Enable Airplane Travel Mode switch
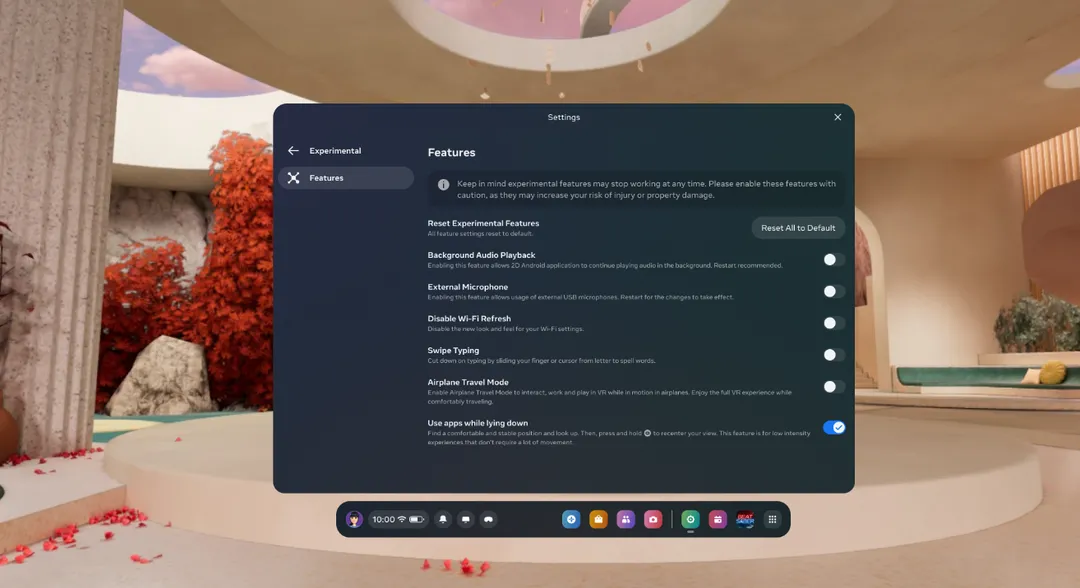 pyautogui.click(x=833, y=387)
